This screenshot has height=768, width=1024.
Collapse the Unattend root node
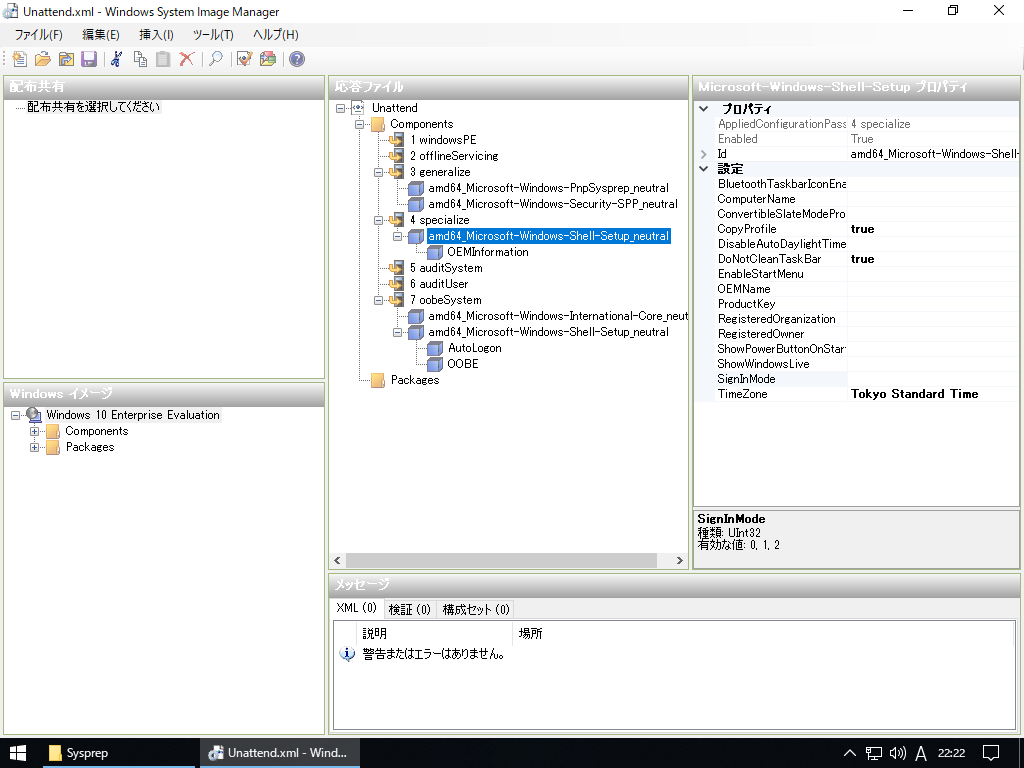[x=340, y=108]
